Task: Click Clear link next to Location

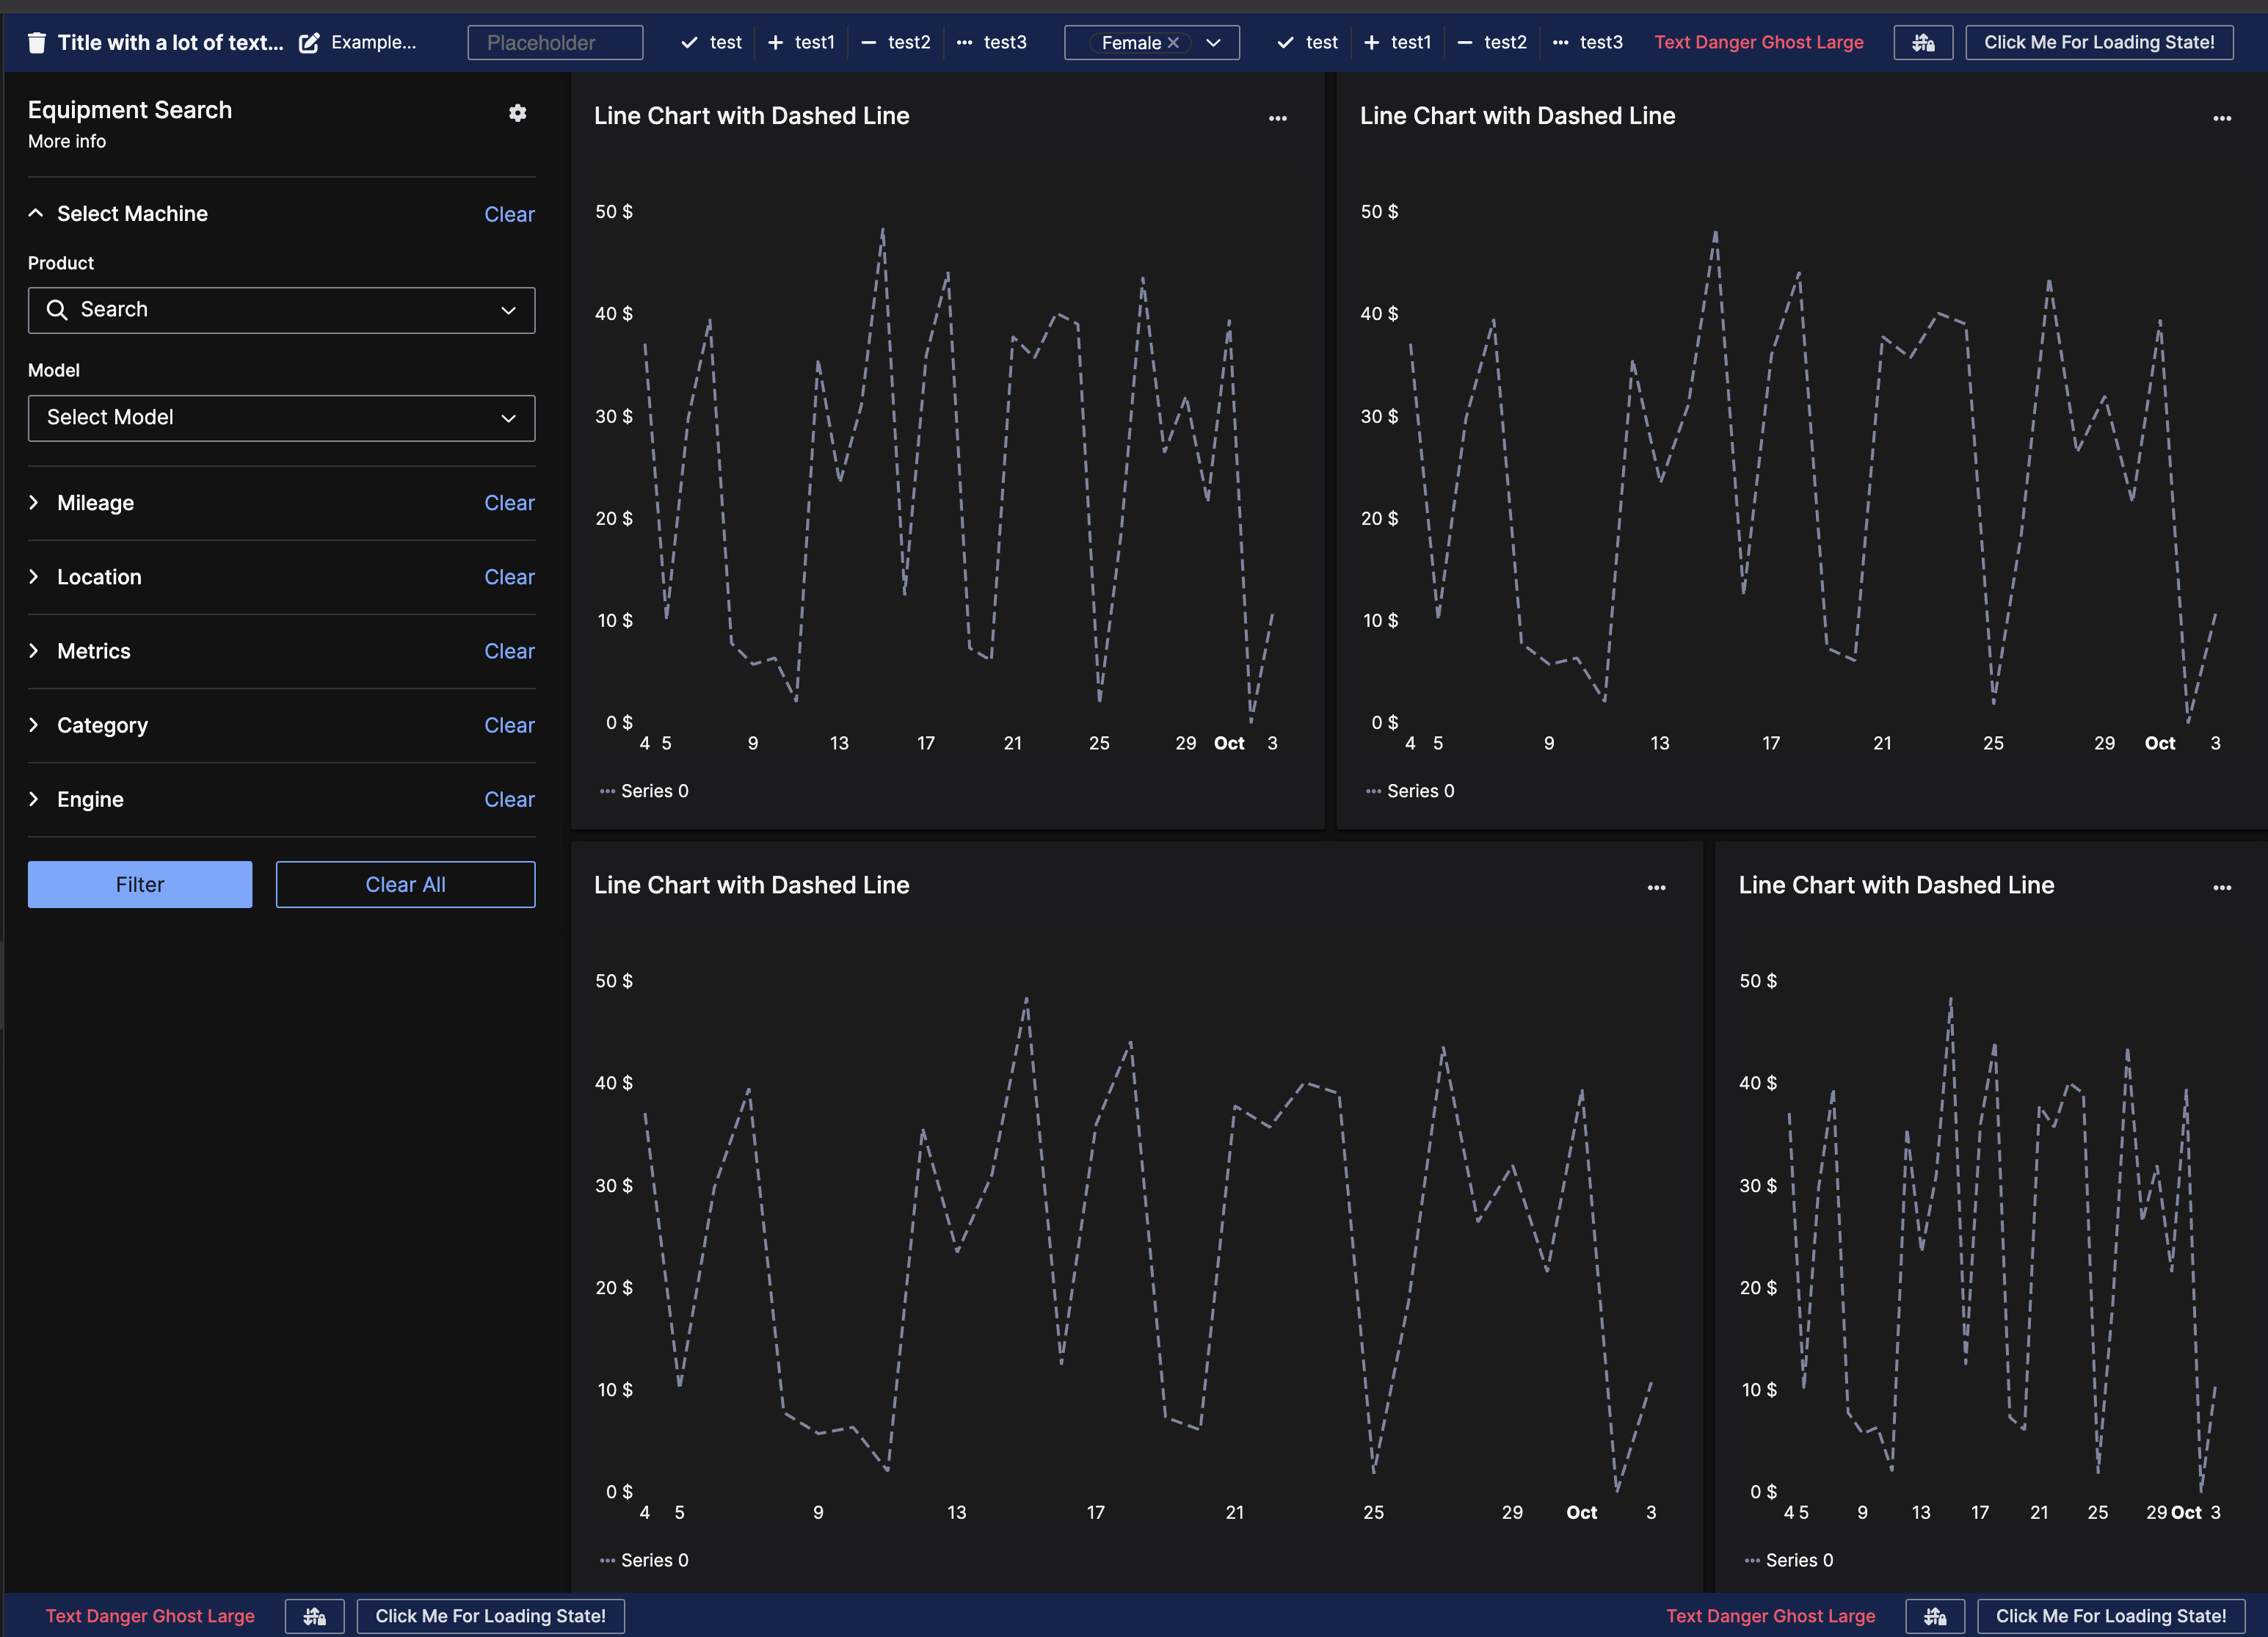Action: (509, 577)
